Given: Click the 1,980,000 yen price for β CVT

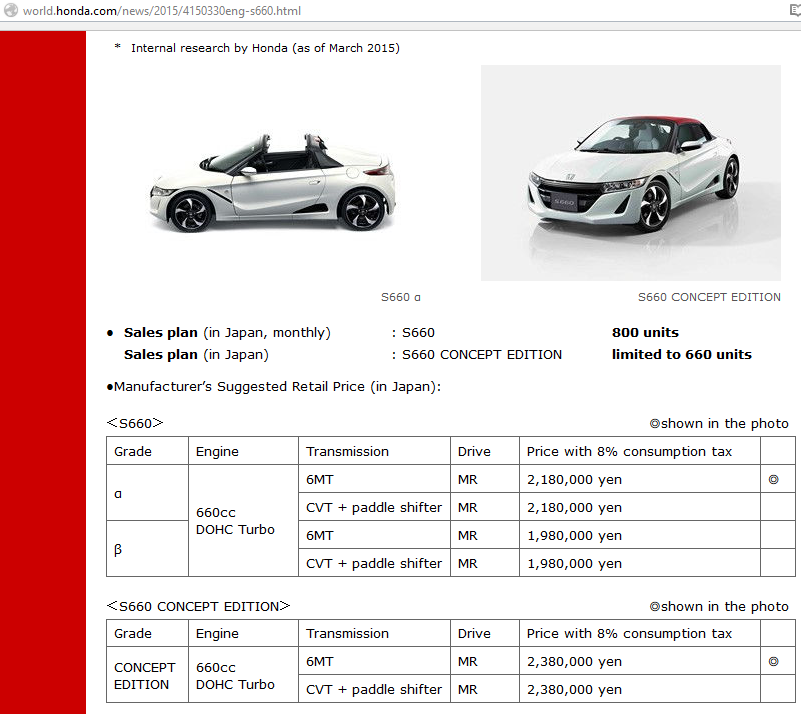Looking at the screenshot, I should 574,563.
